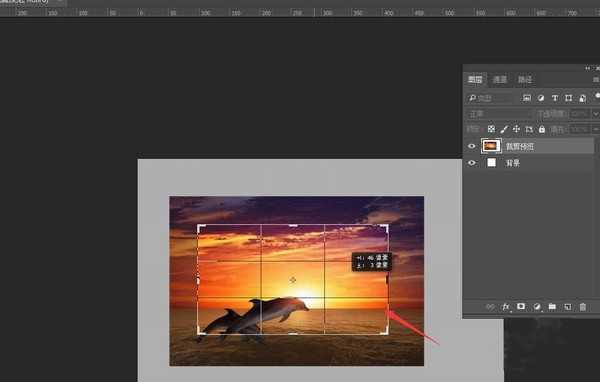Filter for pixel layers icon

click(x=527, y=98)
